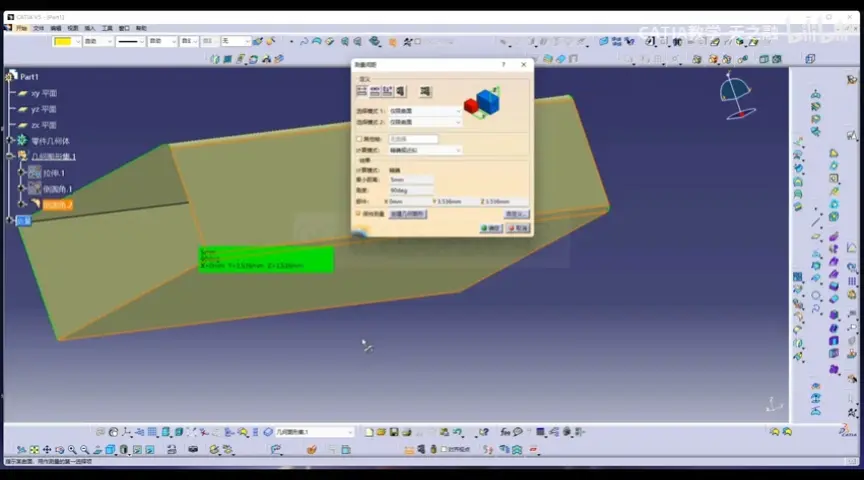This screenshot has height=480, width=864.
Task: Click the Zoom Out magnifier icon
Action: [x=84, y=450]
